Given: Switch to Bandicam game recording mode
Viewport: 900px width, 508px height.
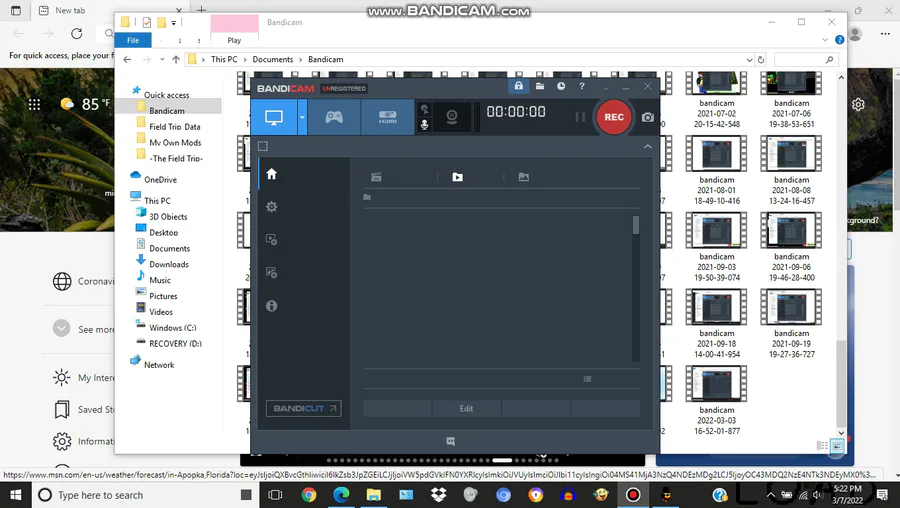Looking at the screenshot, I should click(x=334, y=117).
